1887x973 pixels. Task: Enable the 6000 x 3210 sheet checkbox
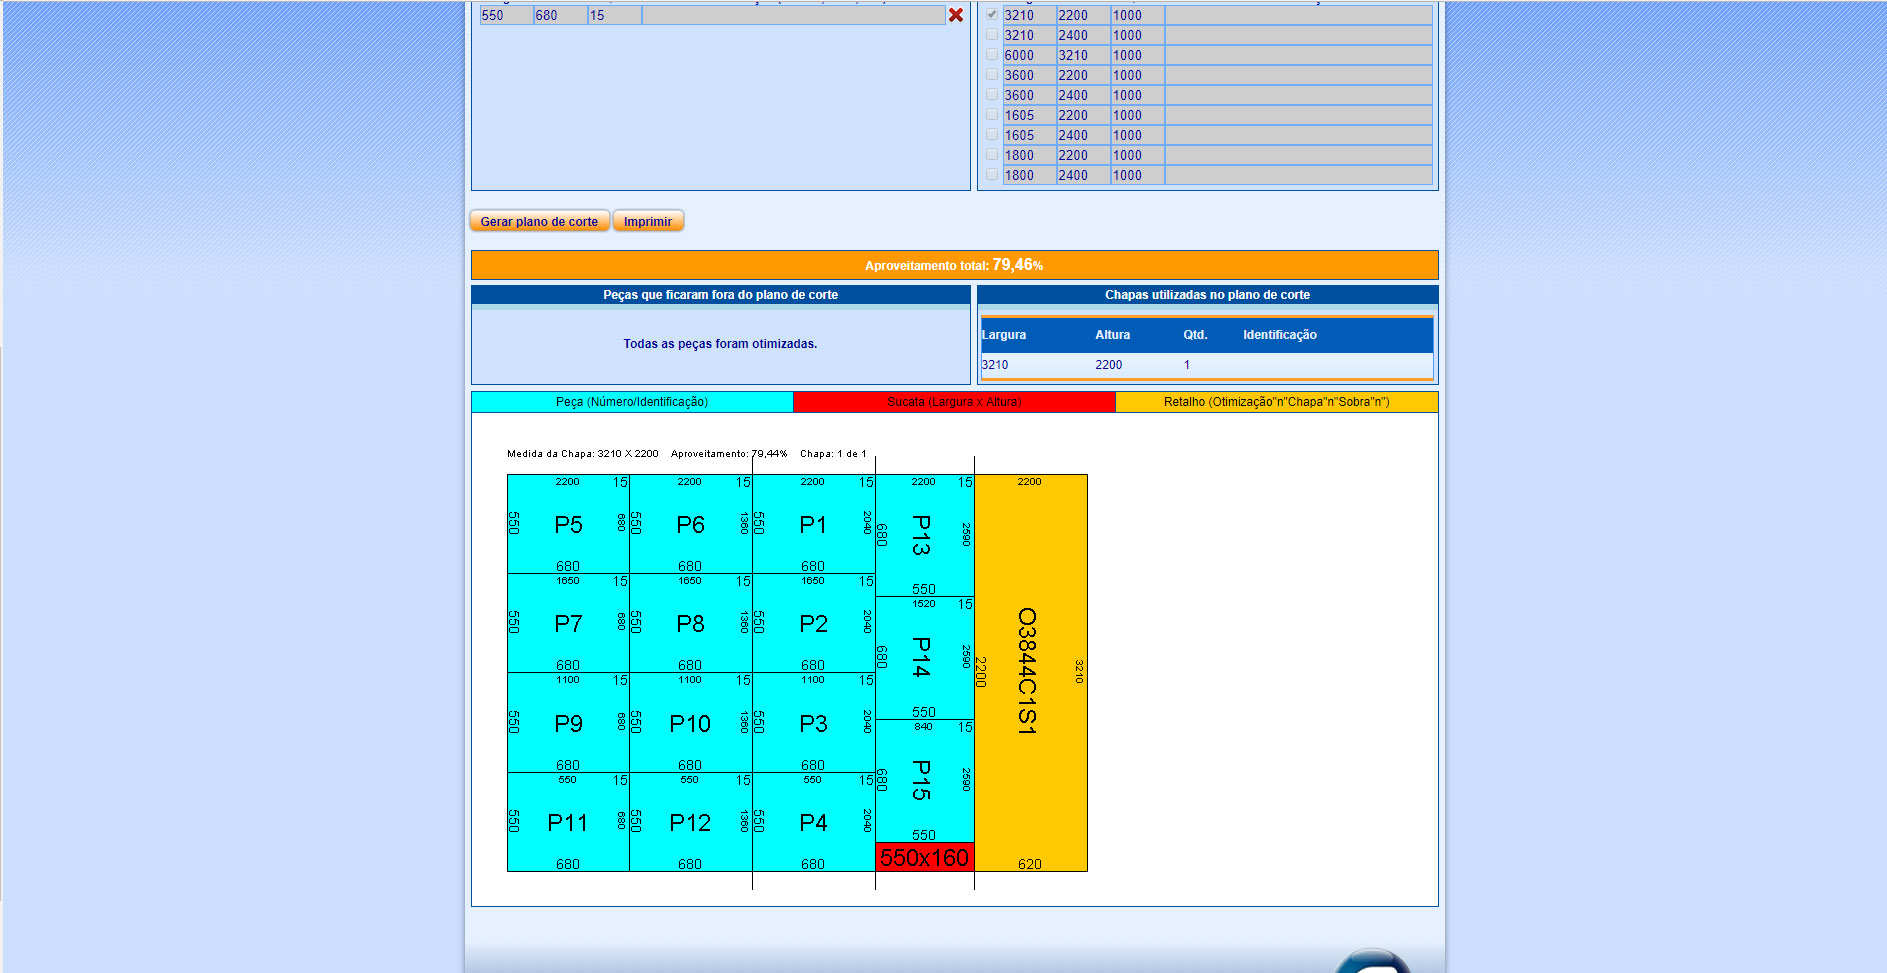pos(991,54)
